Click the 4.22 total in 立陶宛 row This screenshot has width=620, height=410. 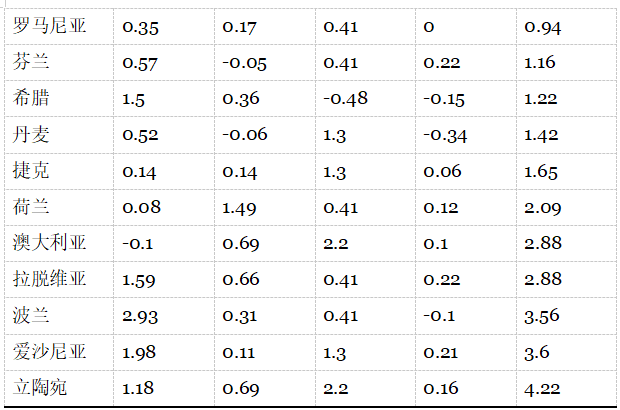[541, 387]
